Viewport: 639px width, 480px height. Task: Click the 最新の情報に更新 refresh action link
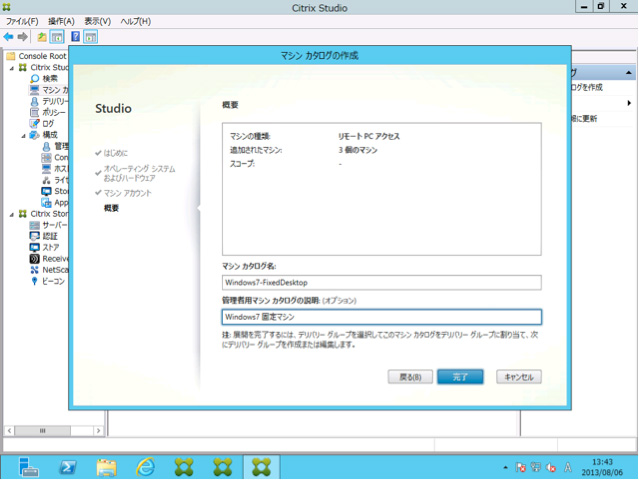click(584, 119)
